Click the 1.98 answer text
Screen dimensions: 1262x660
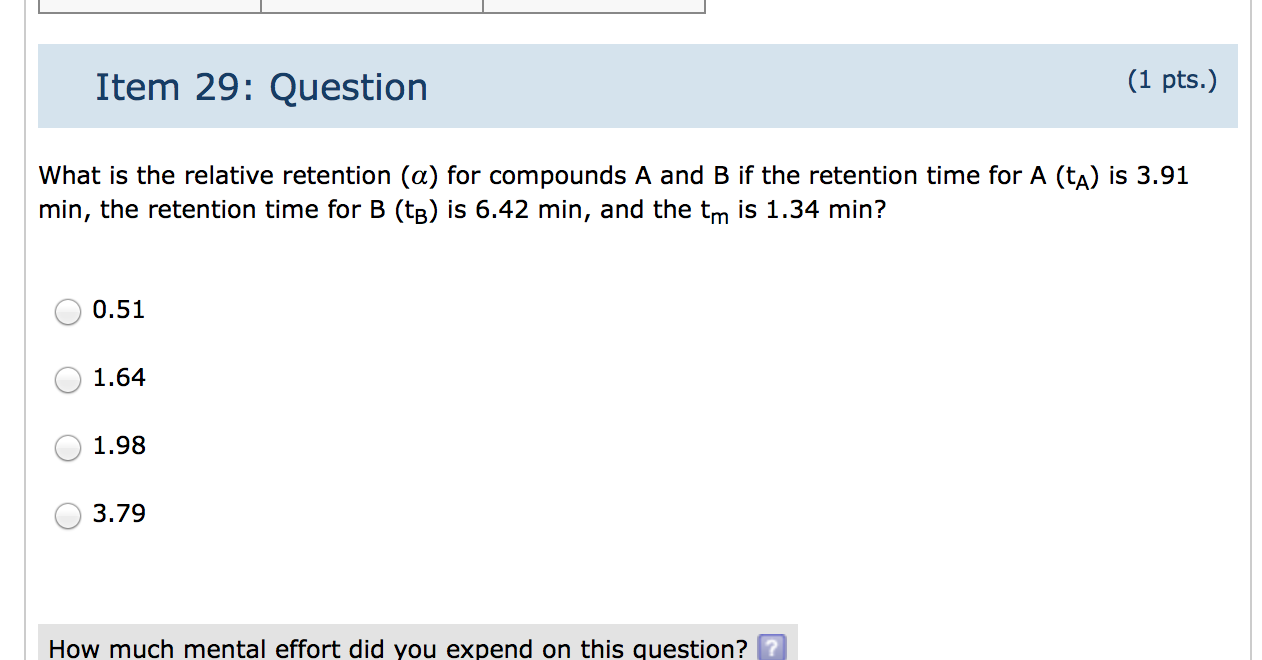(118, 446)
